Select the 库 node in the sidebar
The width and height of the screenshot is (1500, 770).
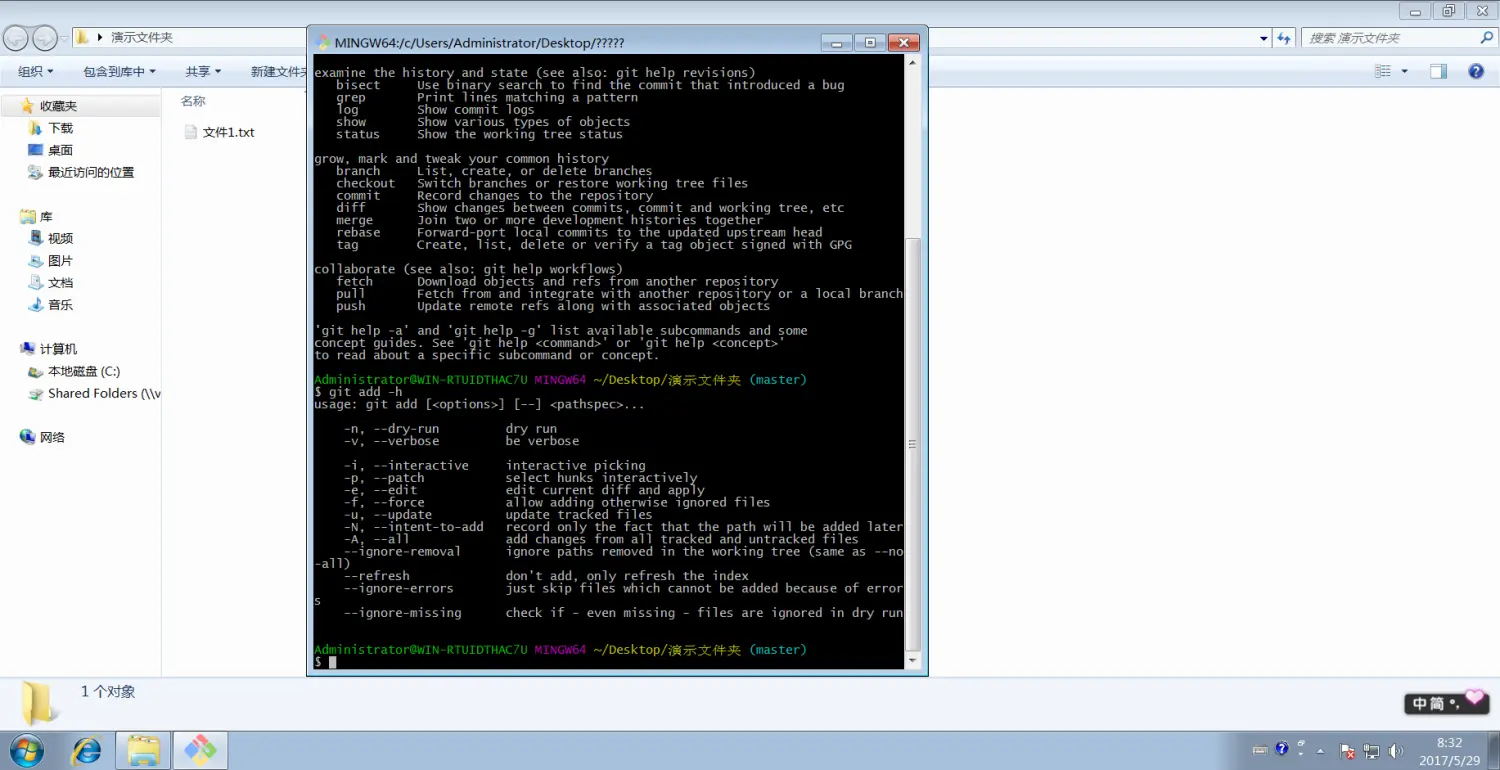46,217
